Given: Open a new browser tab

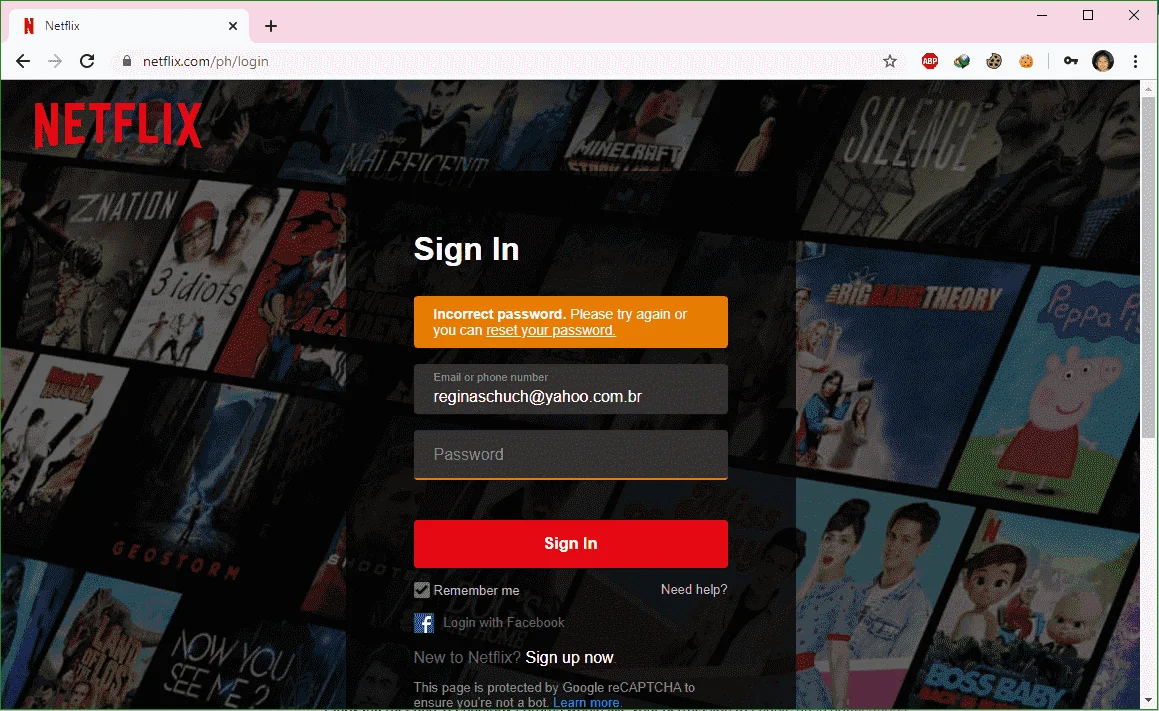Looking at the screenshot, I should [271, 26].
